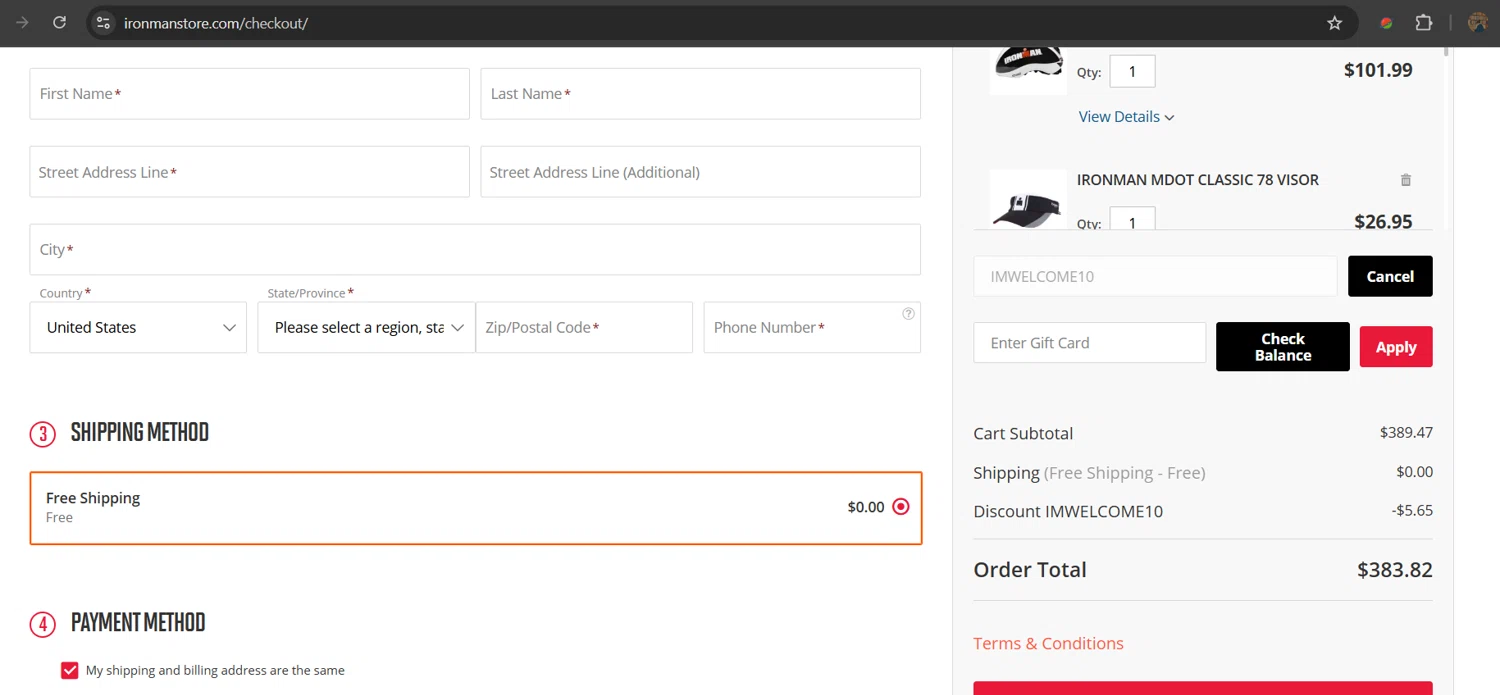The height and width of the screenshot is (695, 1500).
Task: Click the Shipping Method heading
Action: pos(140,432)
